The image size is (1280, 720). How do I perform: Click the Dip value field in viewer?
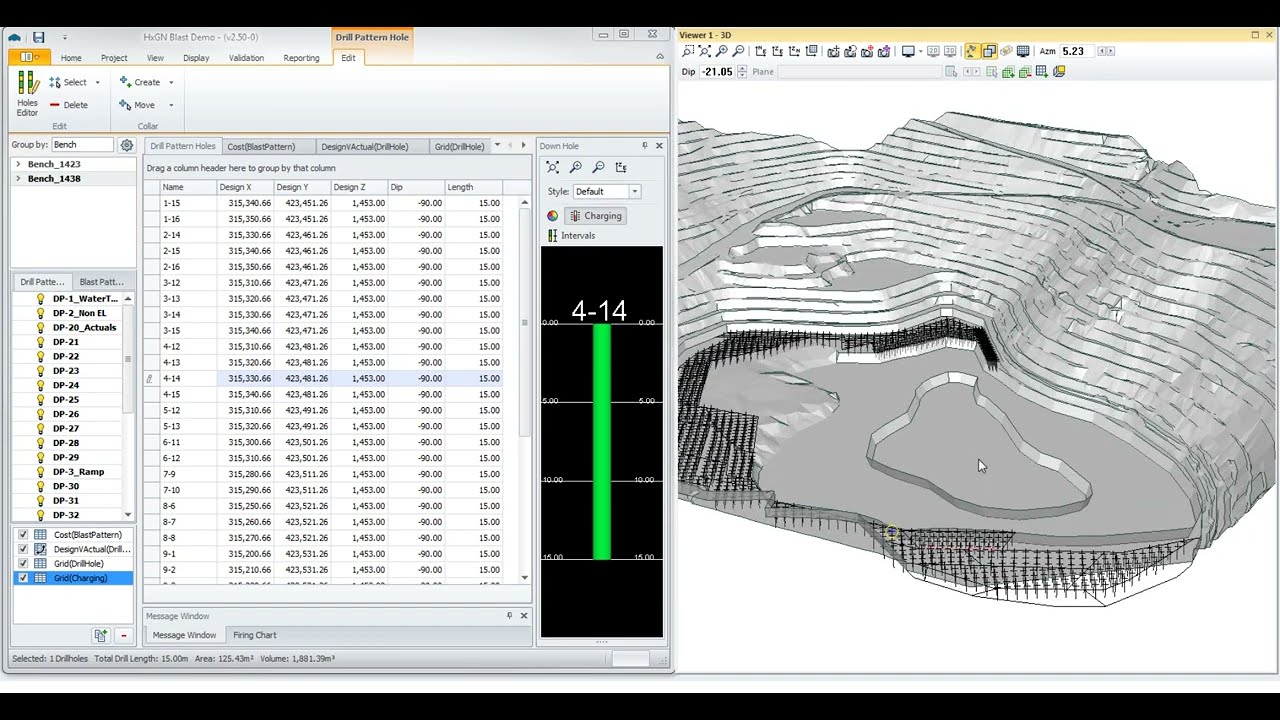tap(718, 72)
